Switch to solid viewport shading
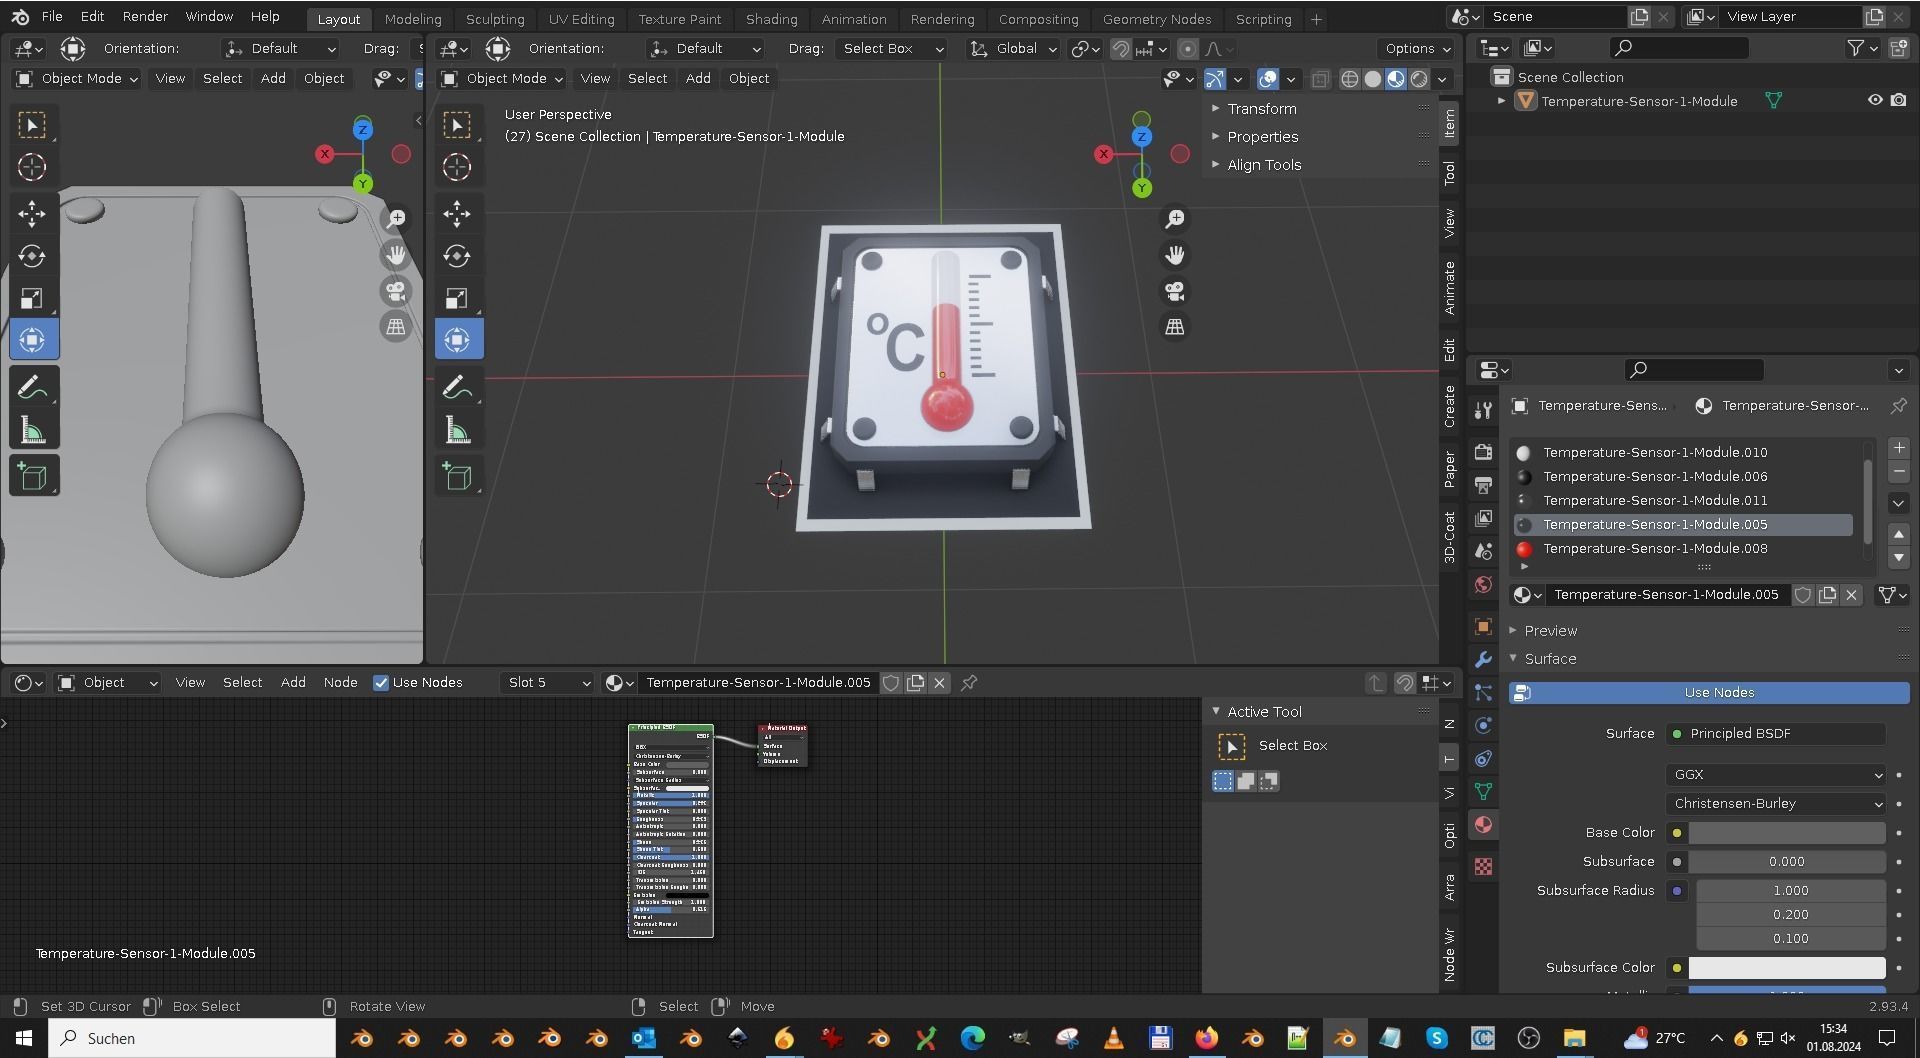The height and width of the screenshot is (1058, 1920). (x=1372, y=79)
